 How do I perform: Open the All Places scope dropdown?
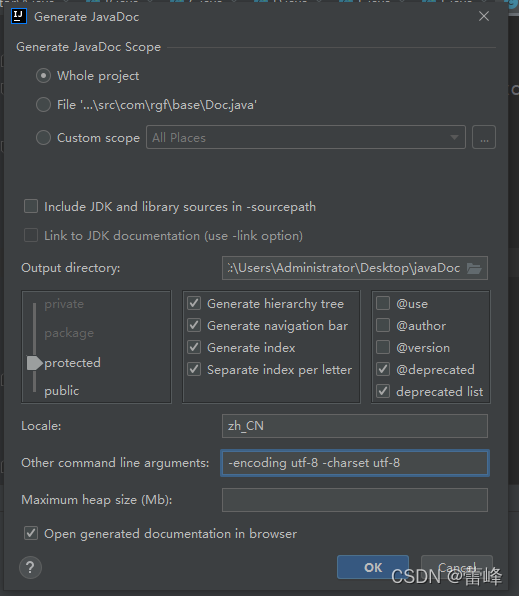click(306, 137)
